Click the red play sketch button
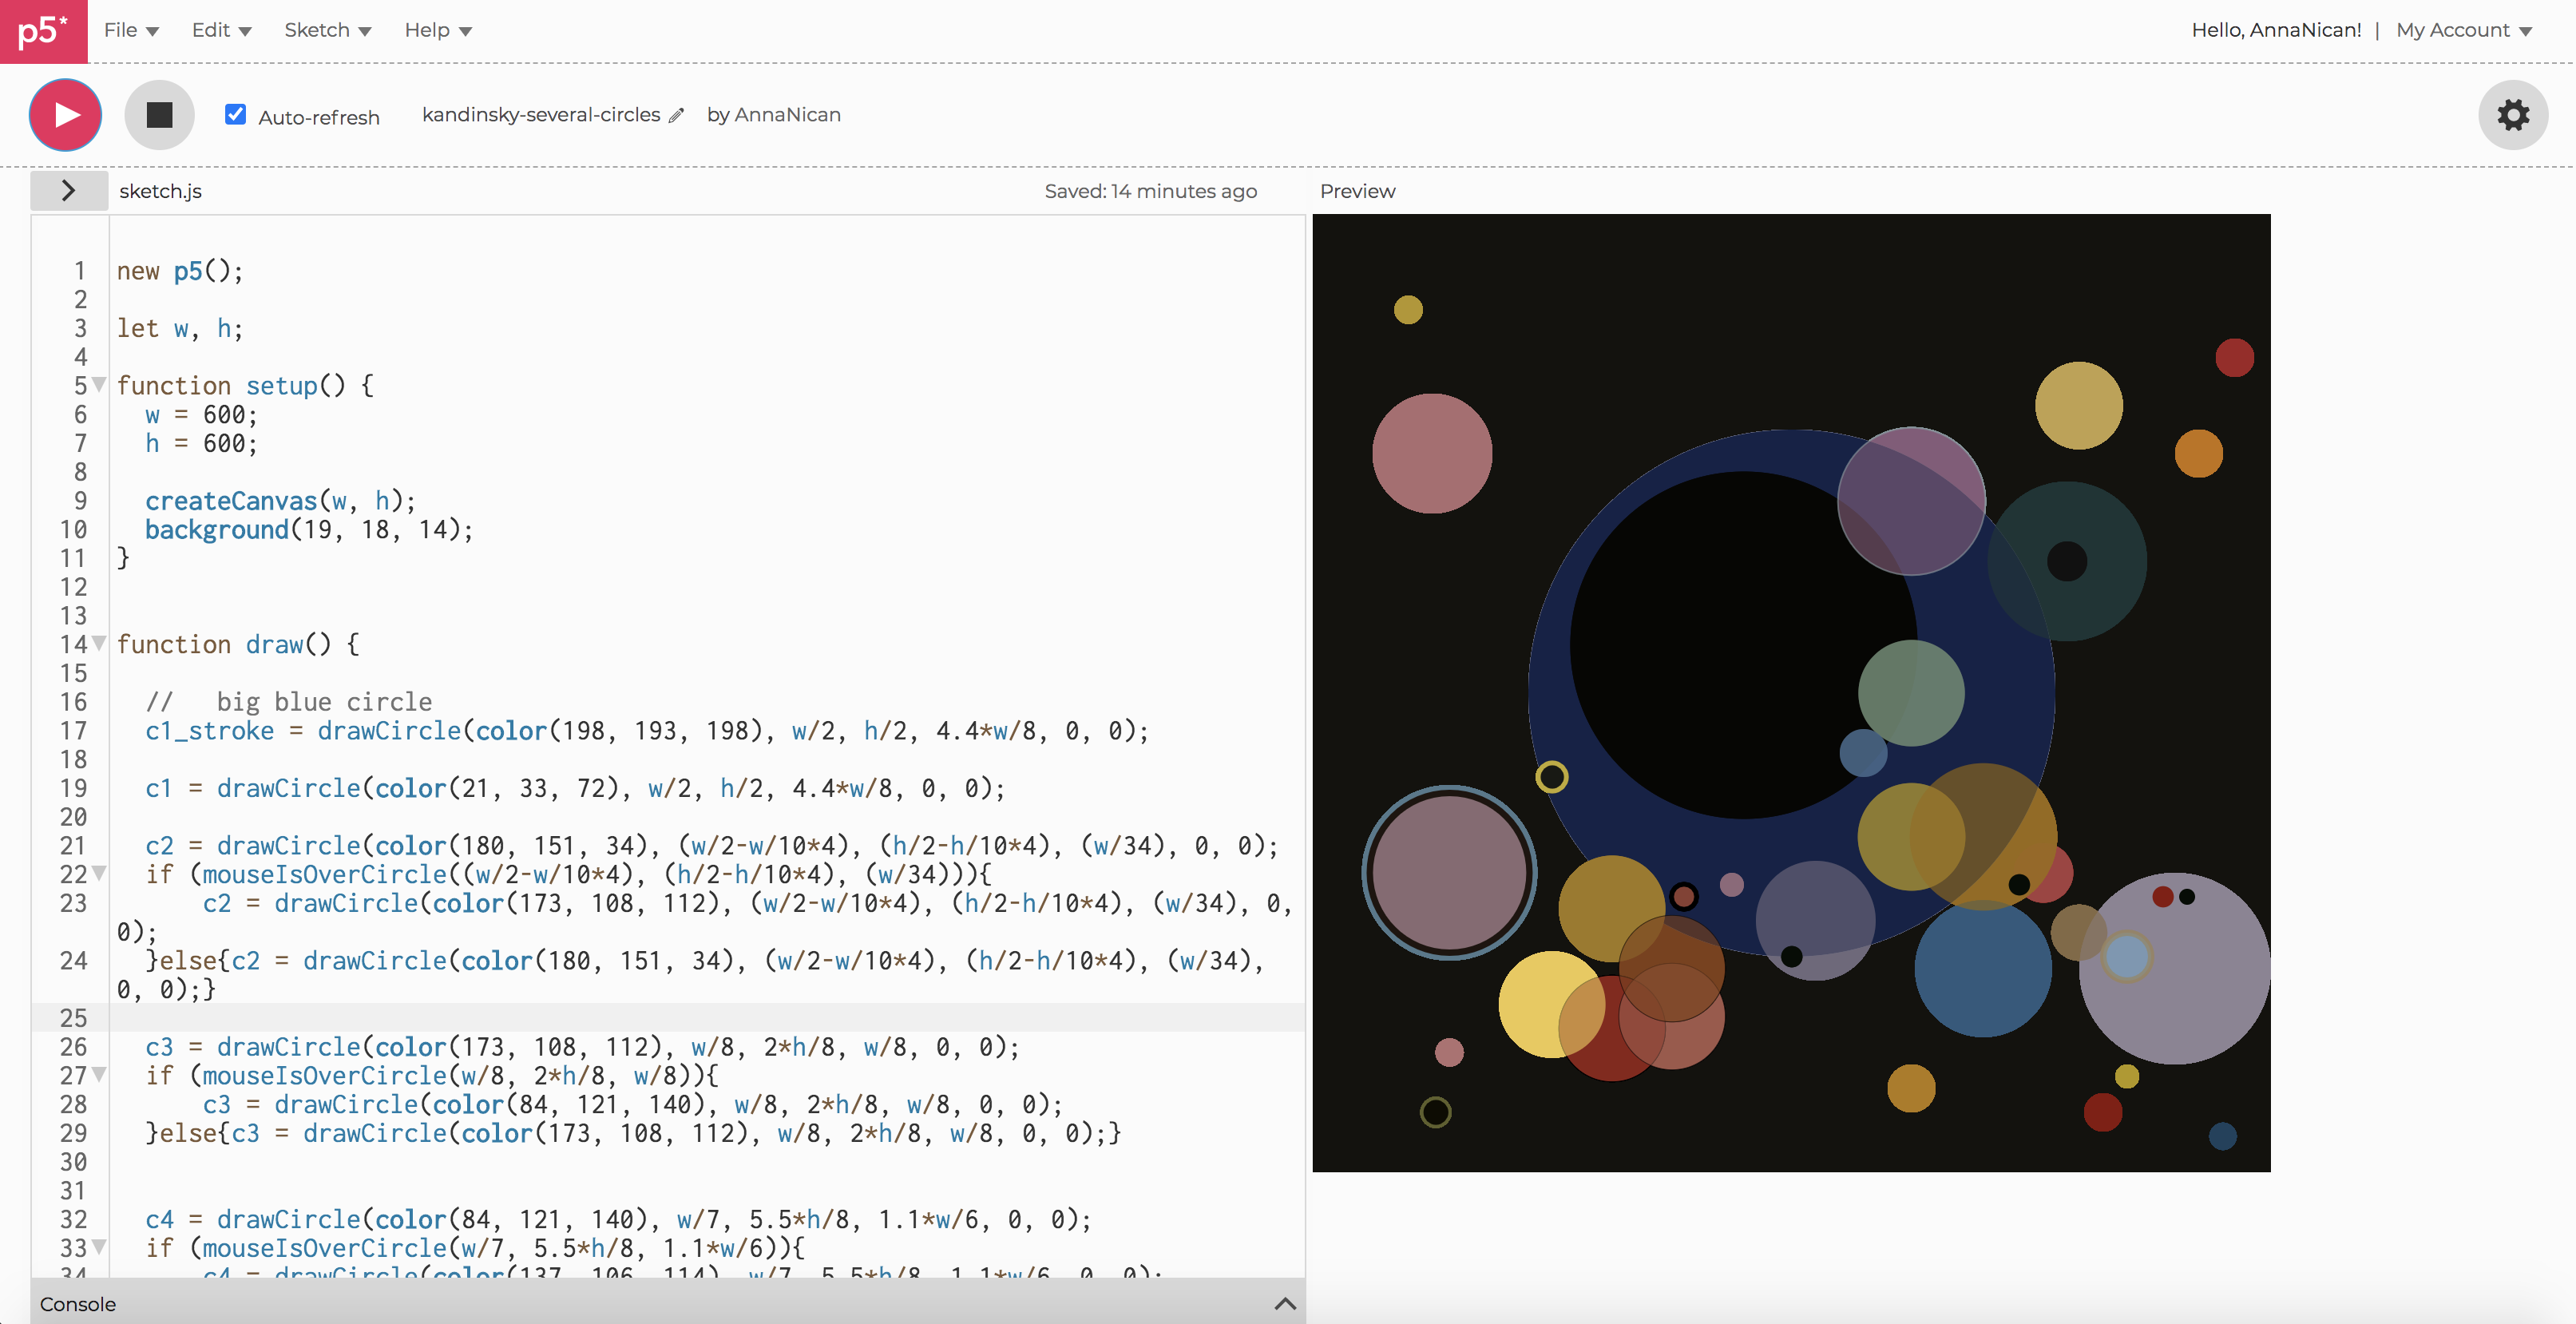The image size is (2576, 1324). pyautogui.click(x=65, y=115)
